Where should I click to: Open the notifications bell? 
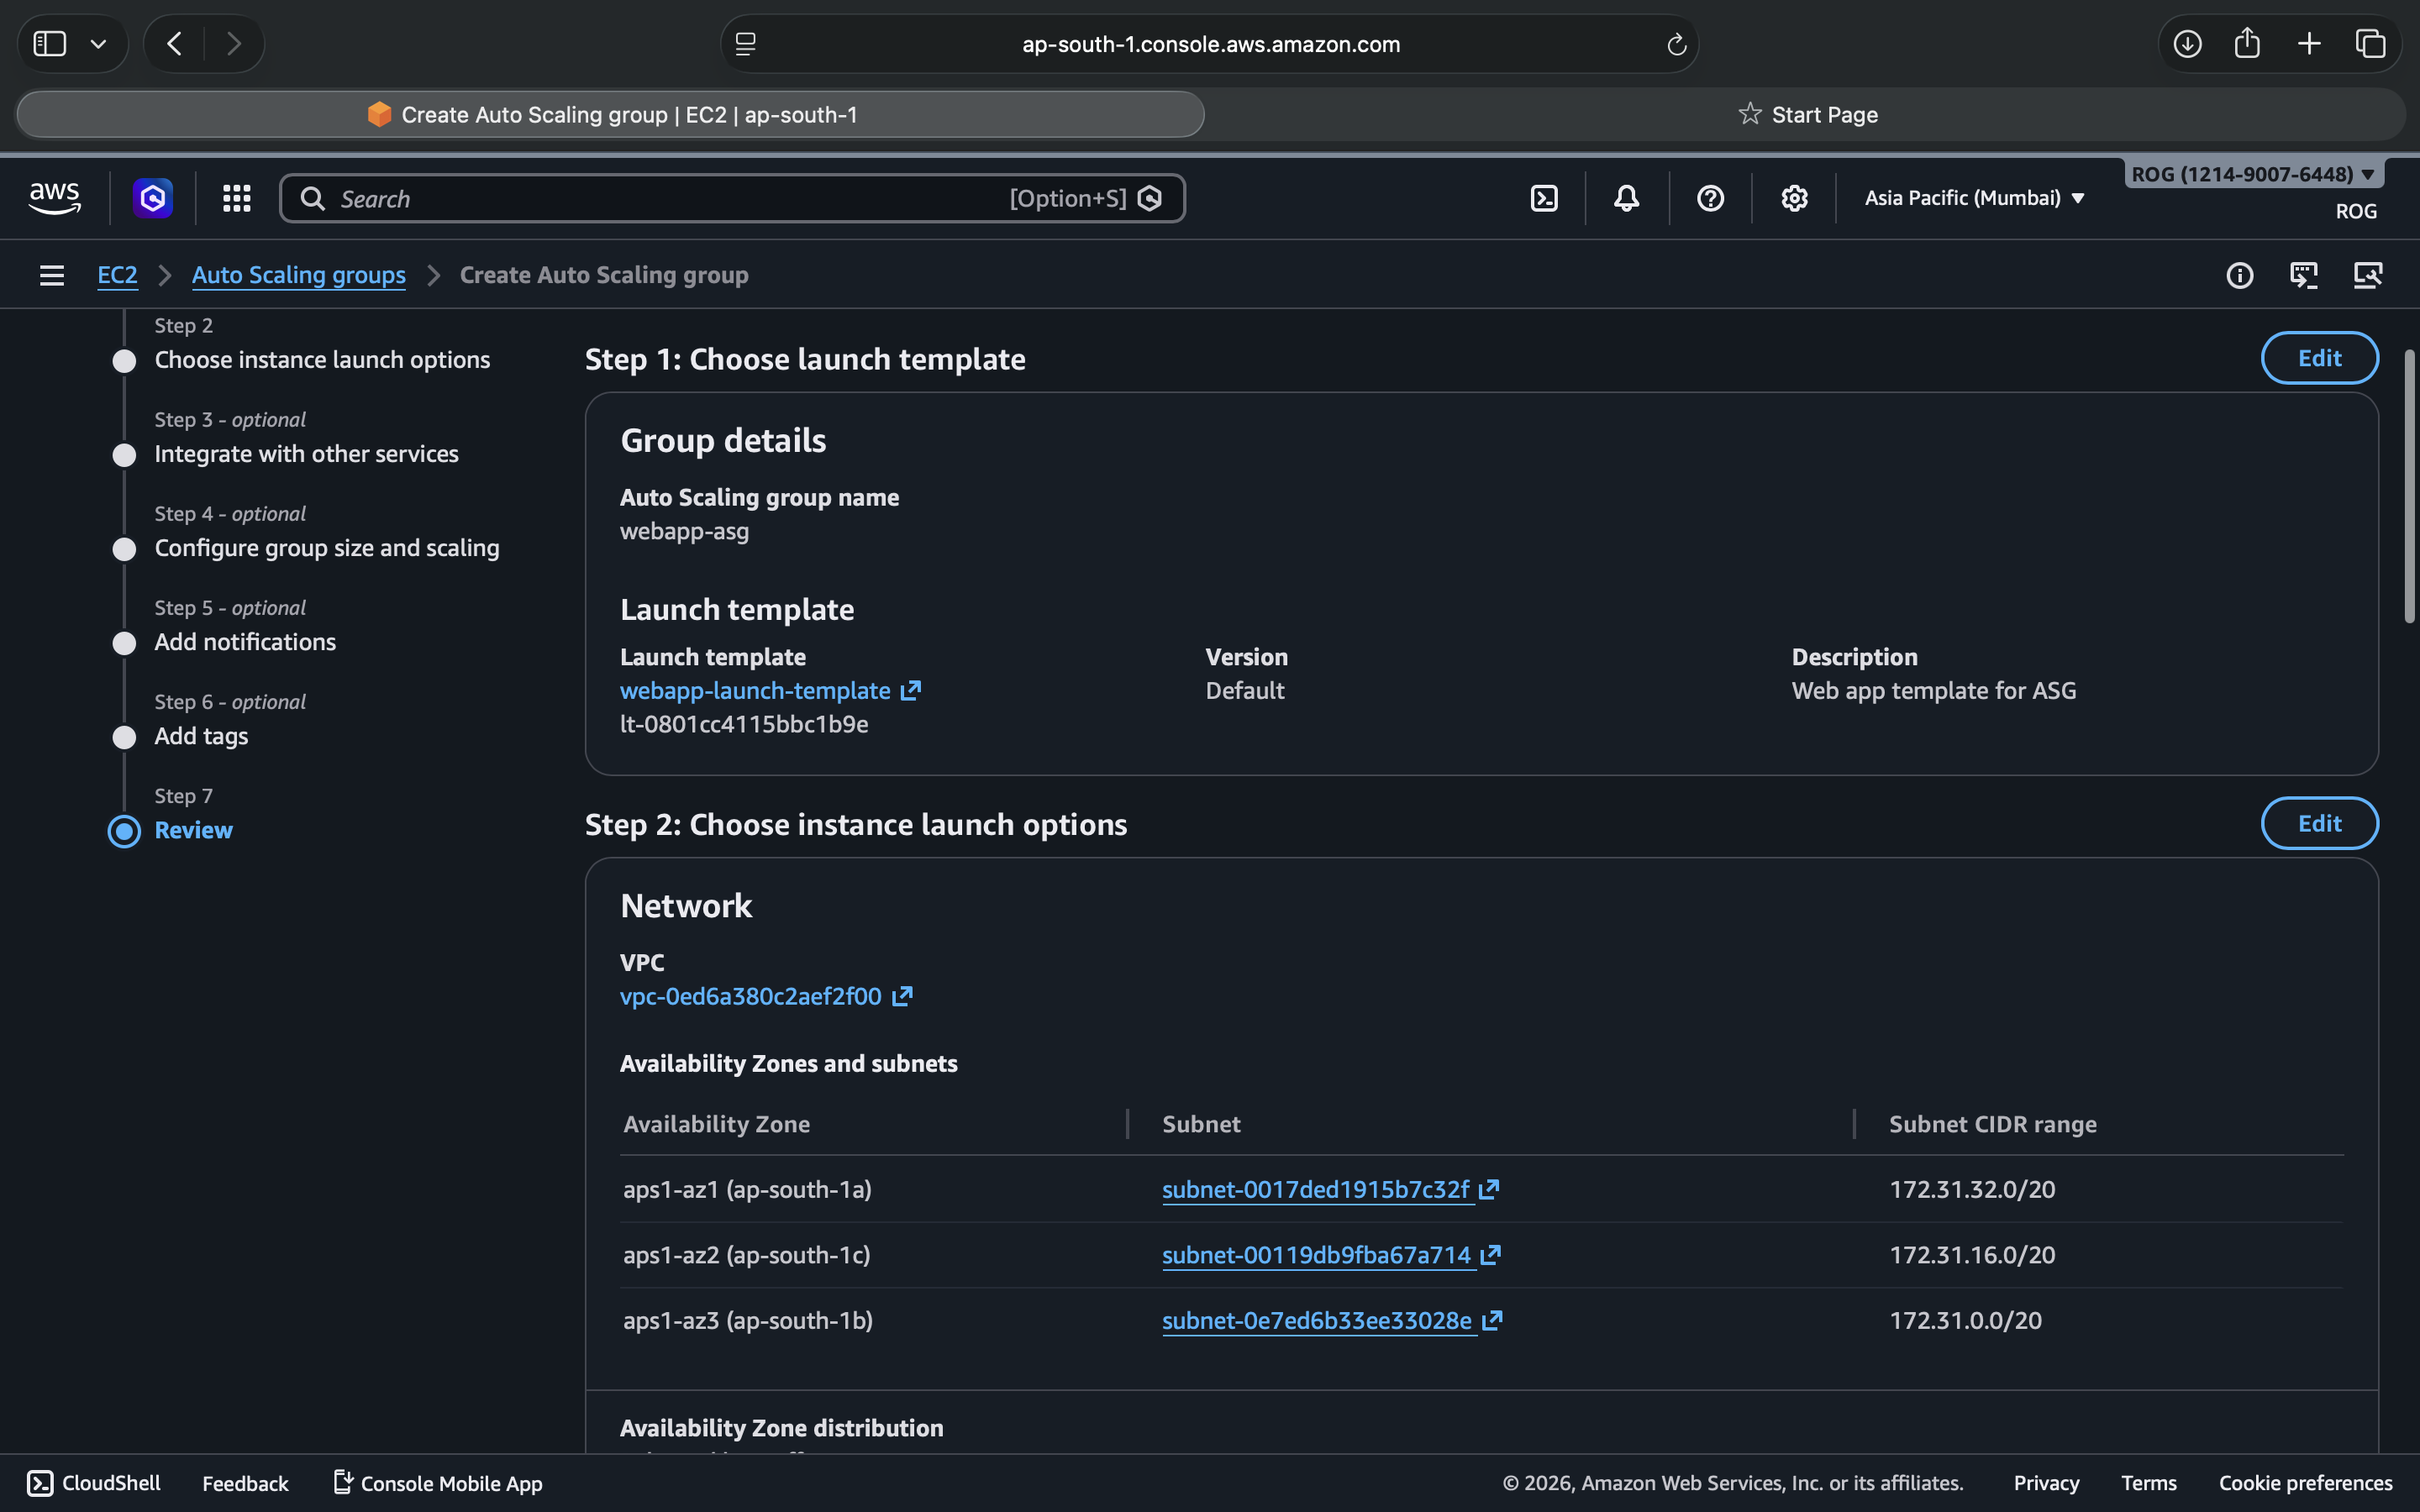click(x=1626, y=198)
